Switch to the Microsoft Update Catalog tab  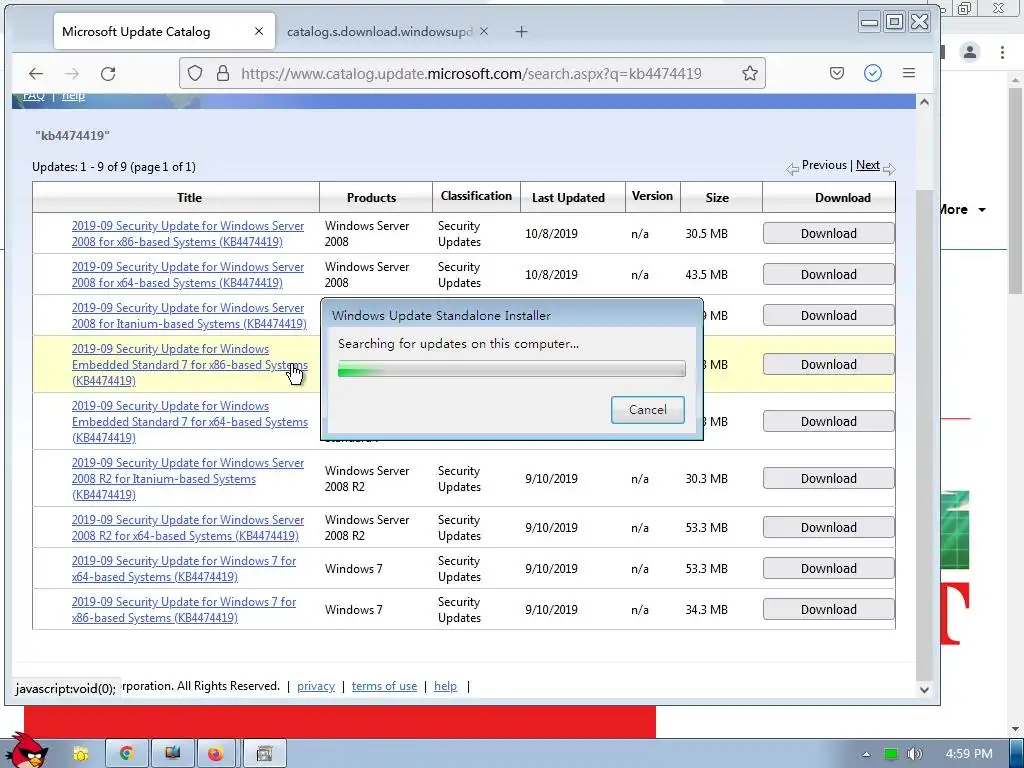pos(164,31)
